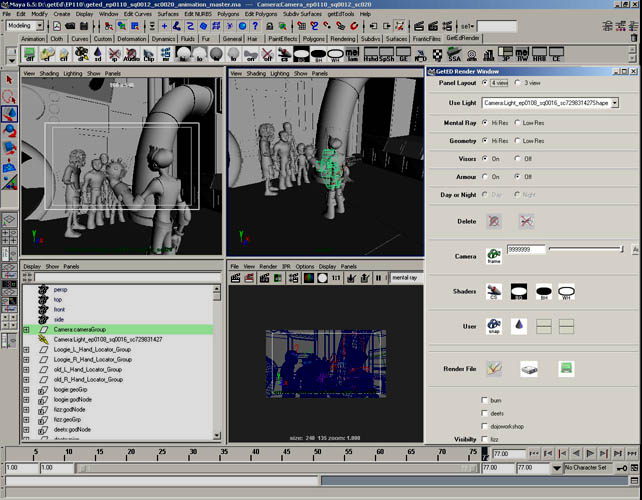The image size is (642, 500).
Task: Click the camera frame number field
Action: (525, 249)
